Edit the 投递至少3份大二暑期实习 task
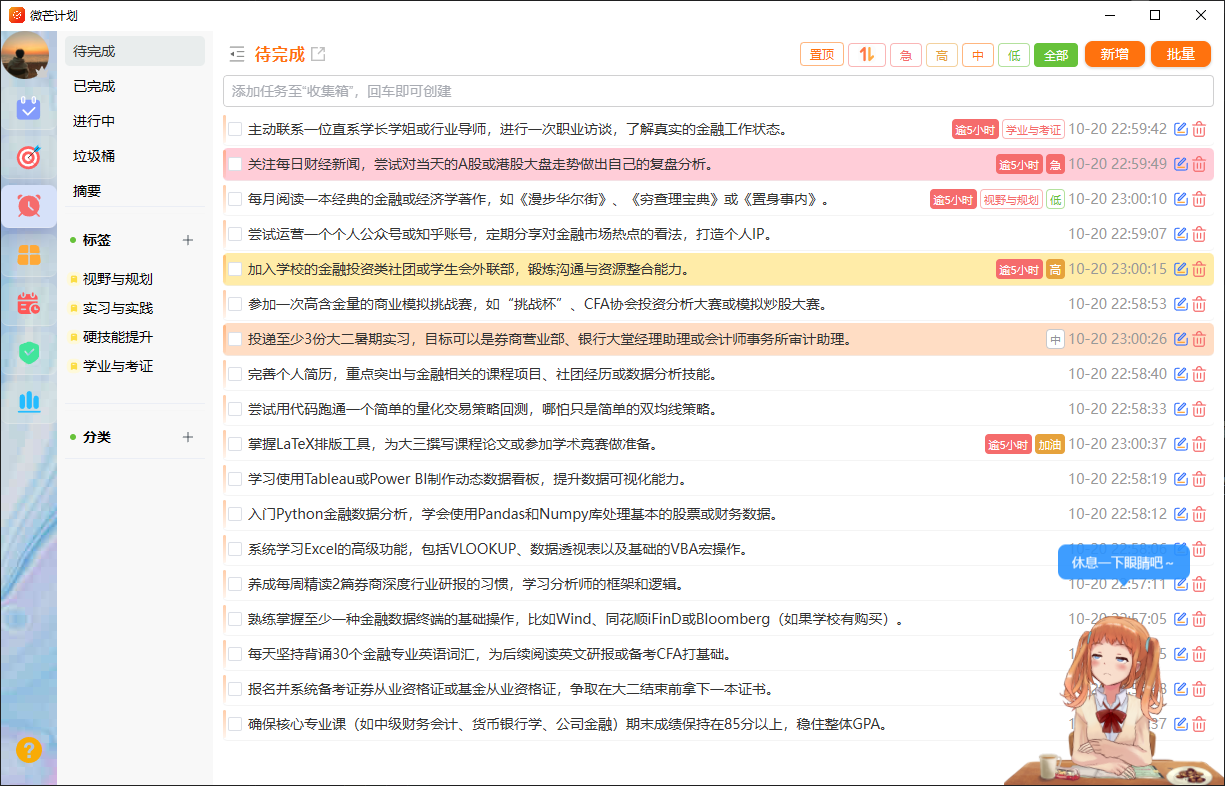This screenshot has width=1225, height=786. (1181, 339)
